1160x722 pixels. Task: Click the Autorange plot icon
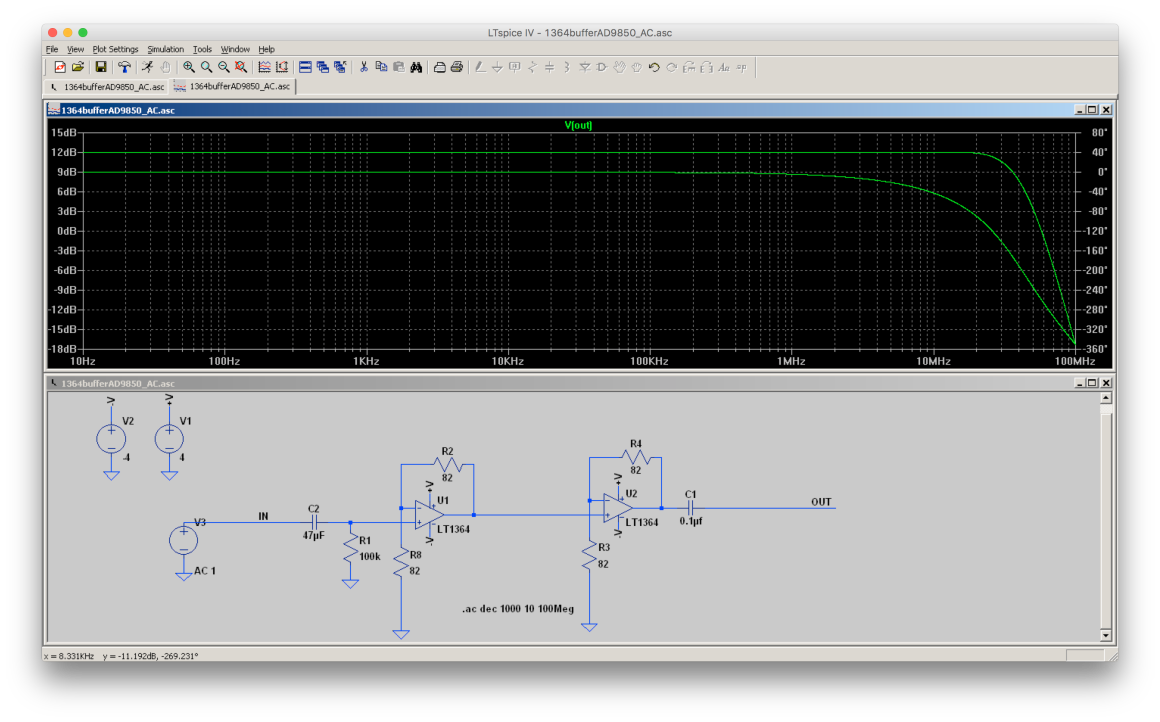(264, 67)
